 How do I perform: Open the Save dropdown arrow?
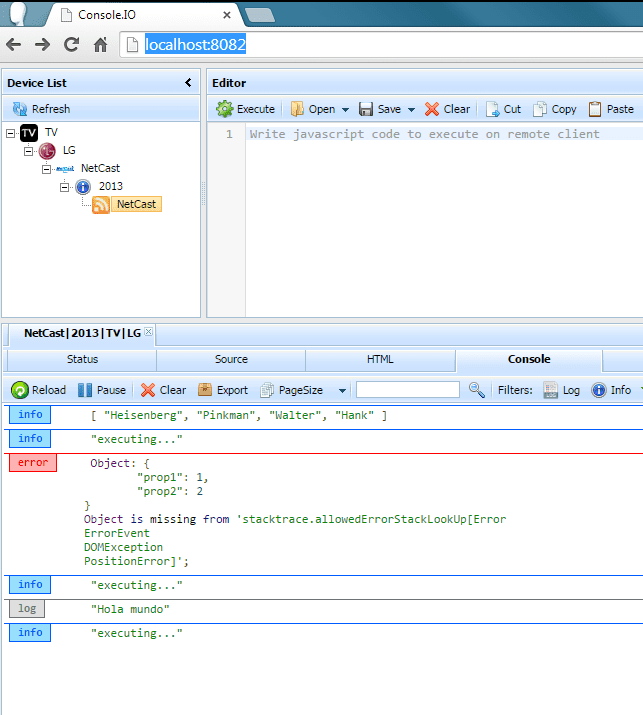coord(411,110)
